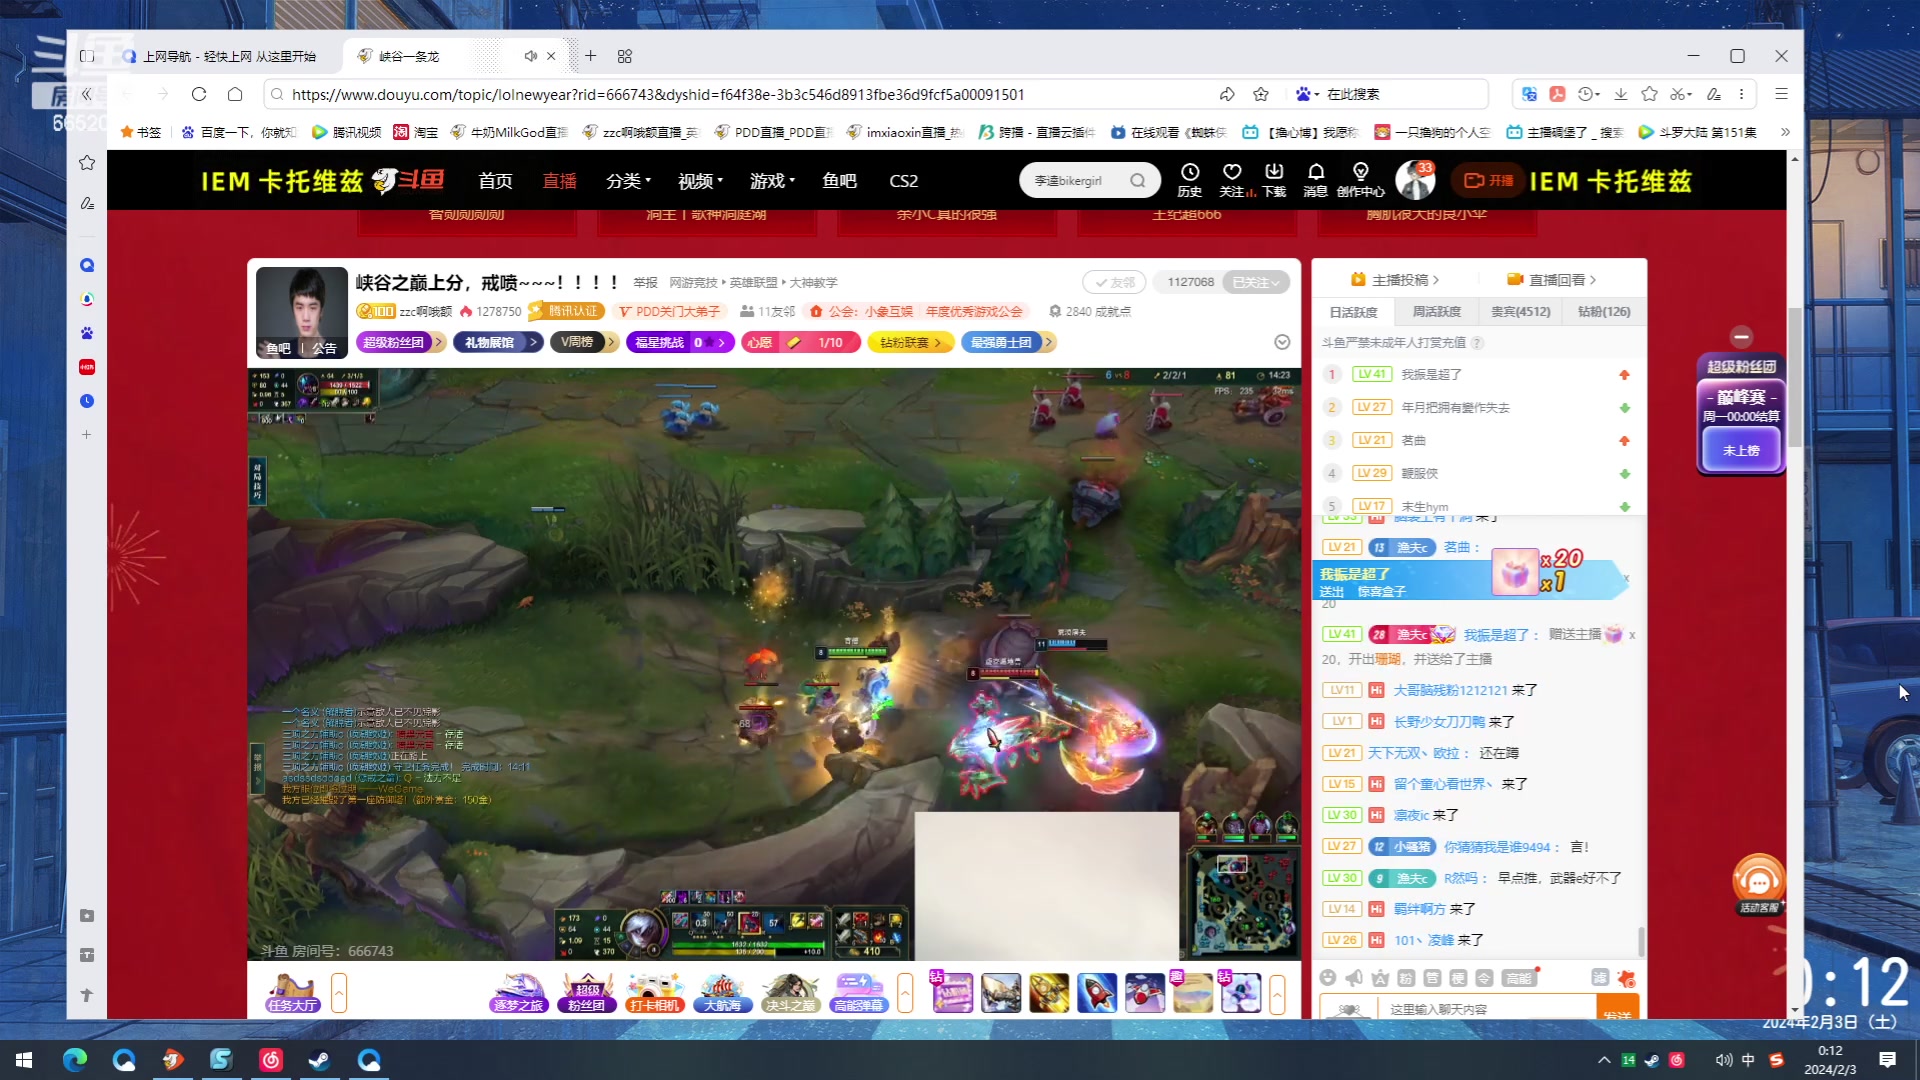Open the 直播回看 replay link
Screen dimensions: 1920x1080
pos(1551,280)
